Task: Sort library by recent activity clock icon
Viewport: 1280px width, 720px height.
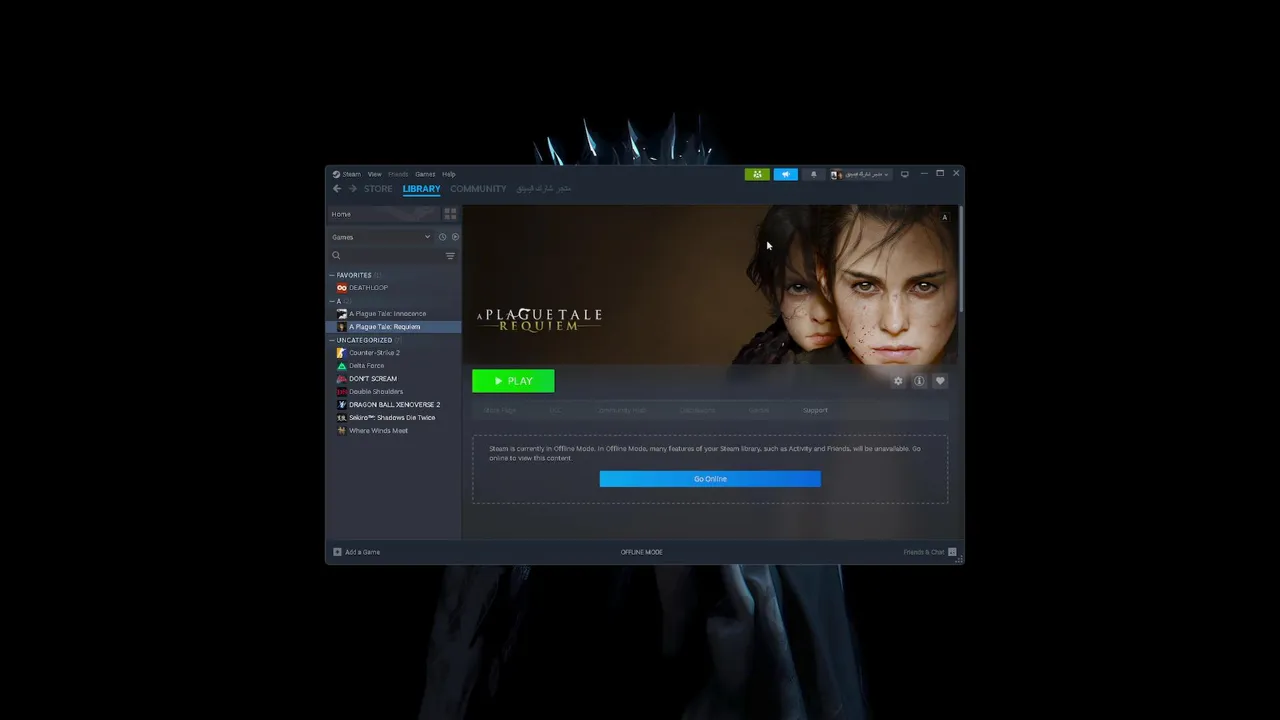Action: pyautogui.click(x=442, y=237)
